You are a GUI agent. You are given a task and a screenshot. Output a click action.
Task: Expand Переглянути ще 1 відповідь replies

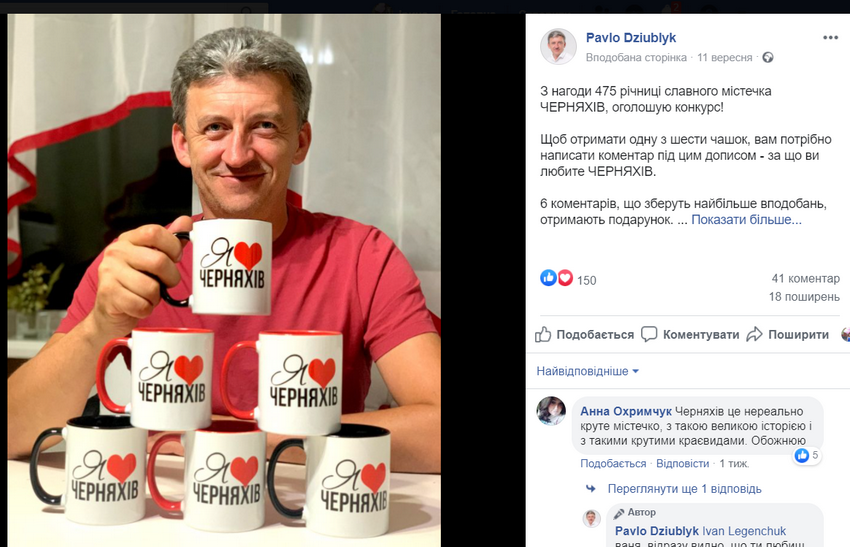684,488
